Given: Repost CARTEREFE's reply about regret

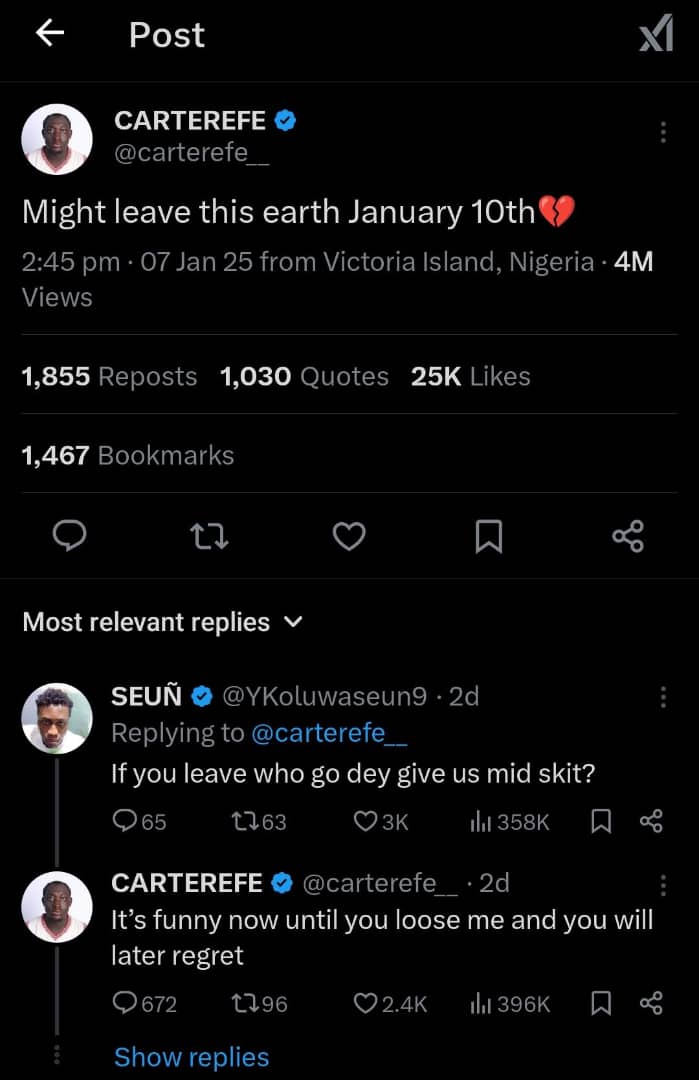Looking at the screenshot, I should pyautogui.click(x=244, y=1003).
